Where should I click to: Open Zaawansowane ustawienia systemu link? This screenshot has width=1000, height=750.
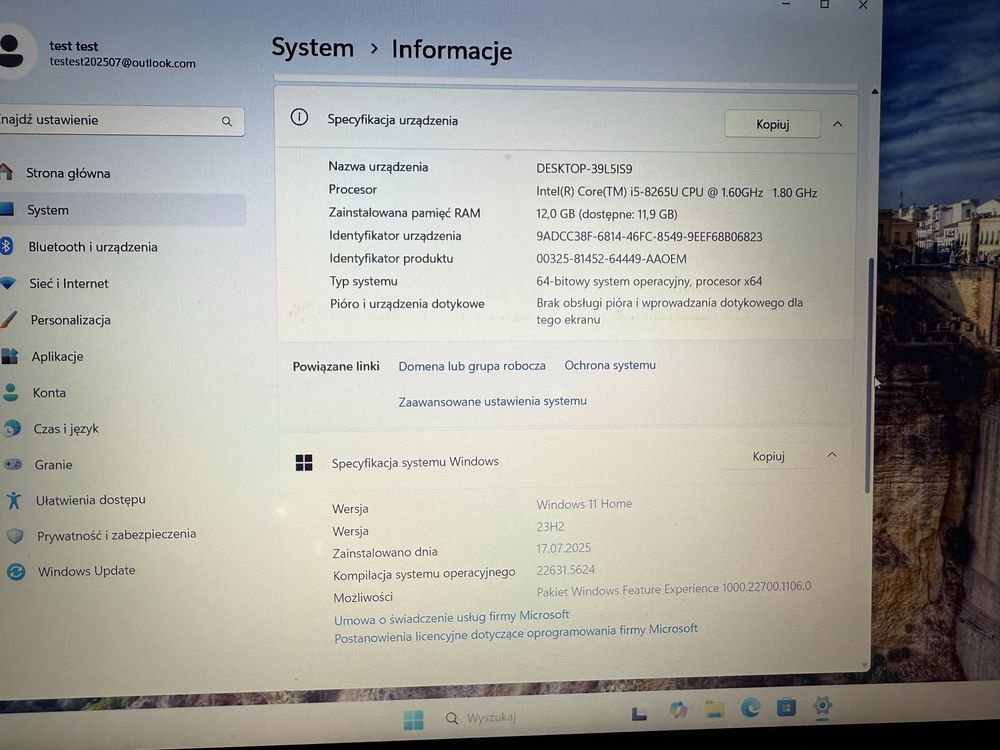[492, 401]
